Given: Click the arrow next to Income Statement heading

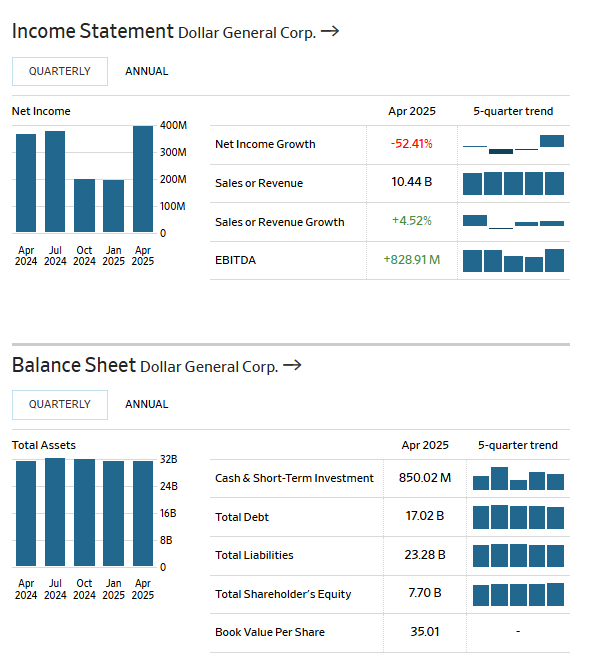Looking at the screenshot, I should (x=329, y=32).
